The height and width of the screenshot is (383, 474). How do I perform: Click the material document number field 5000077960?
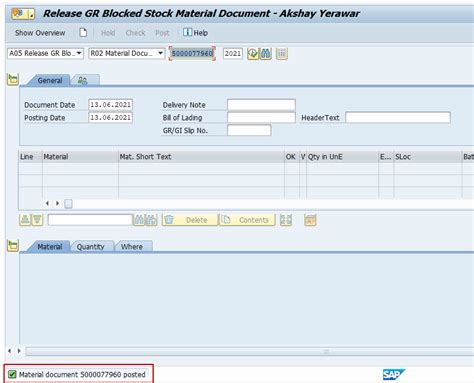click(x=192, y=53)
